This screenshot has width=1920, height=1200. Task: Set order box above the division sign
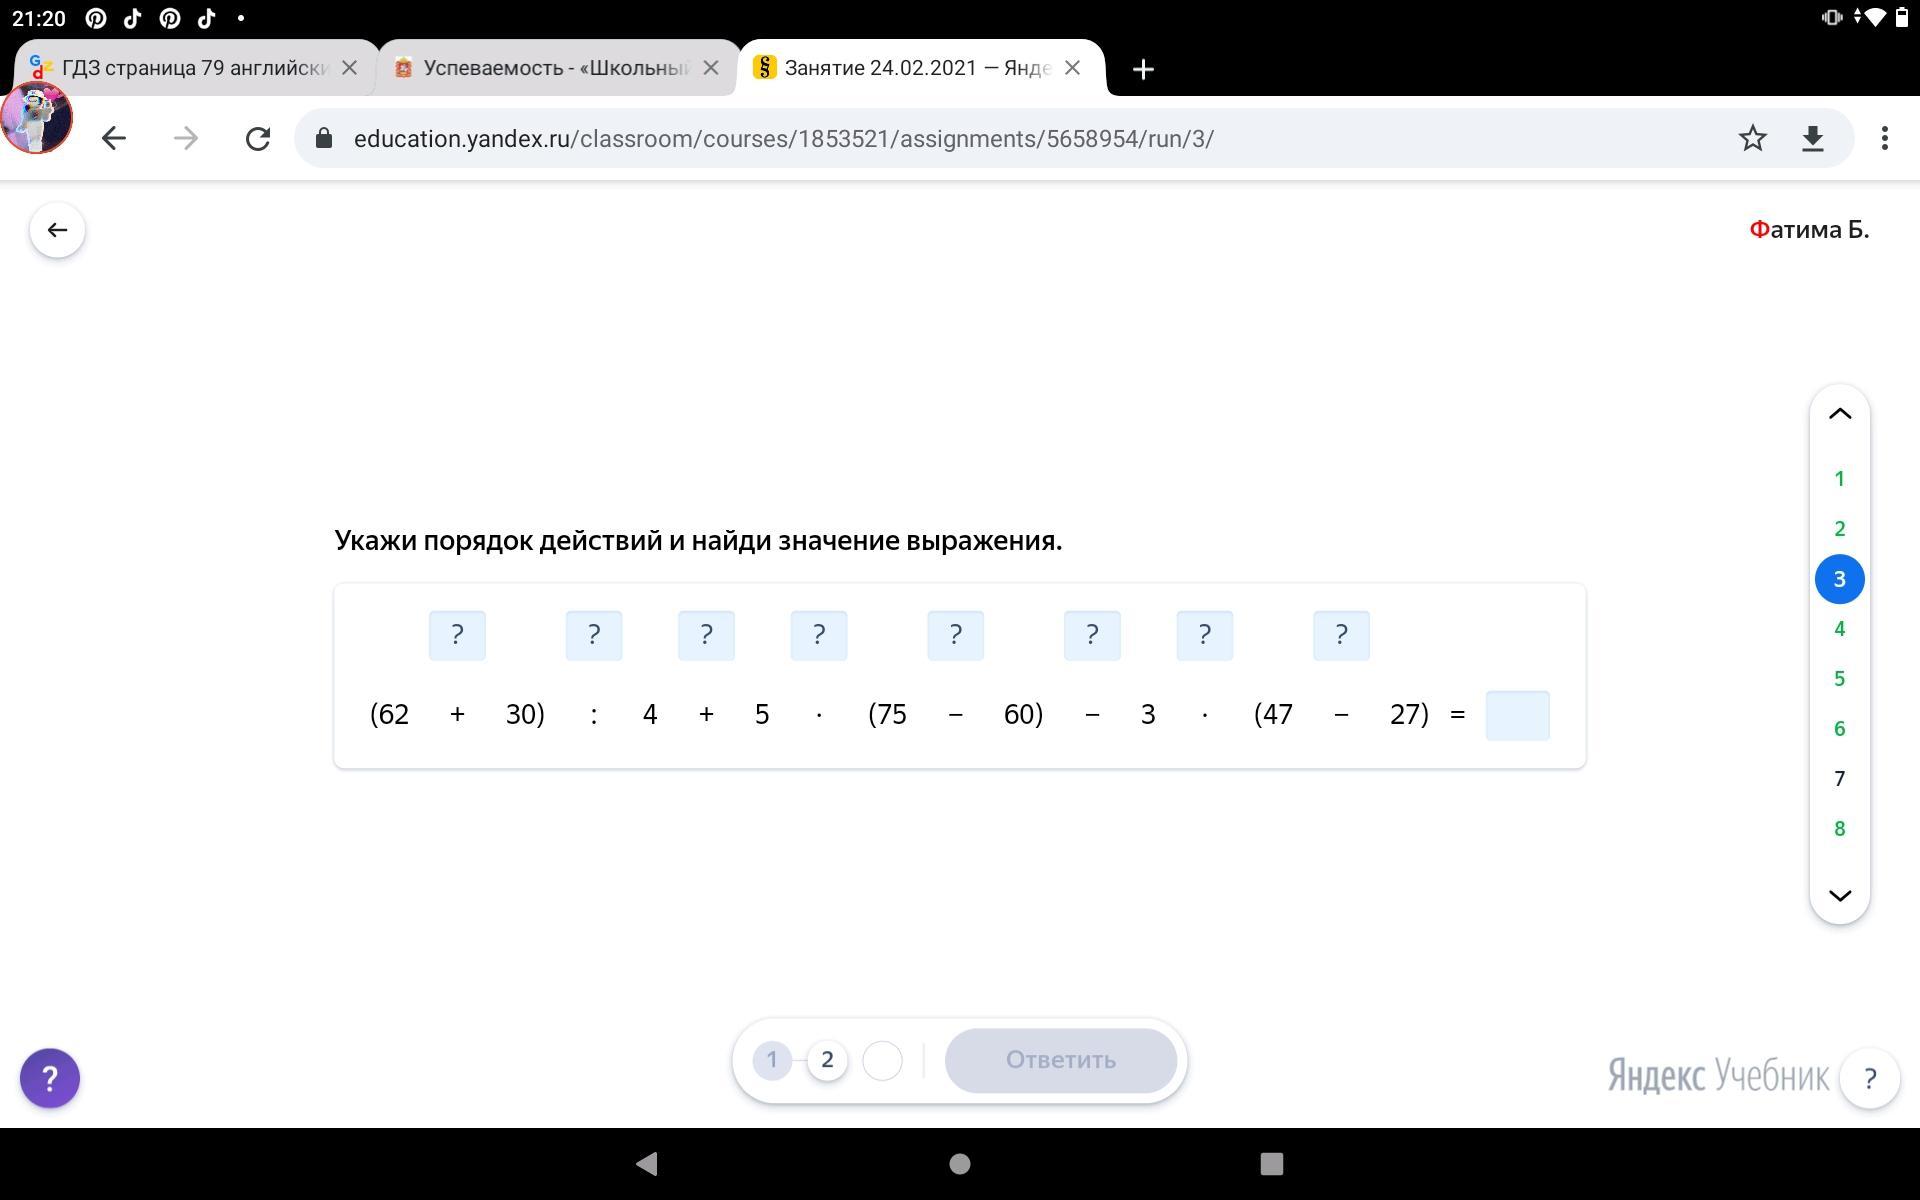[x=594, y=635]
